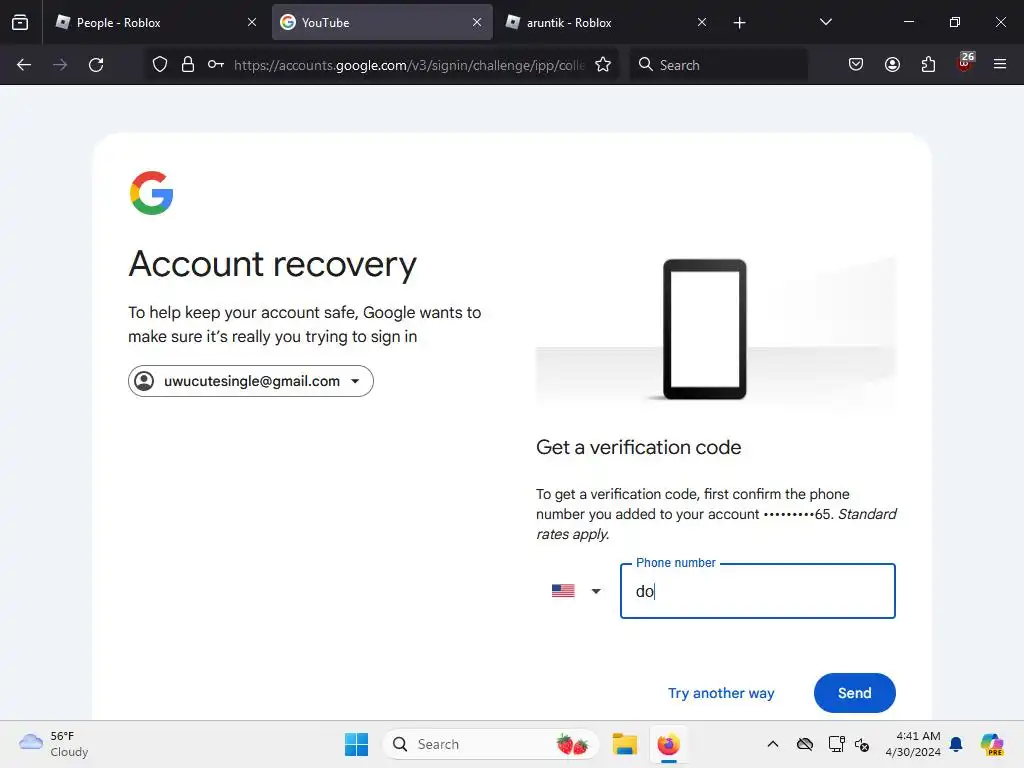Close the People - Roblox tab

point(251,22)
